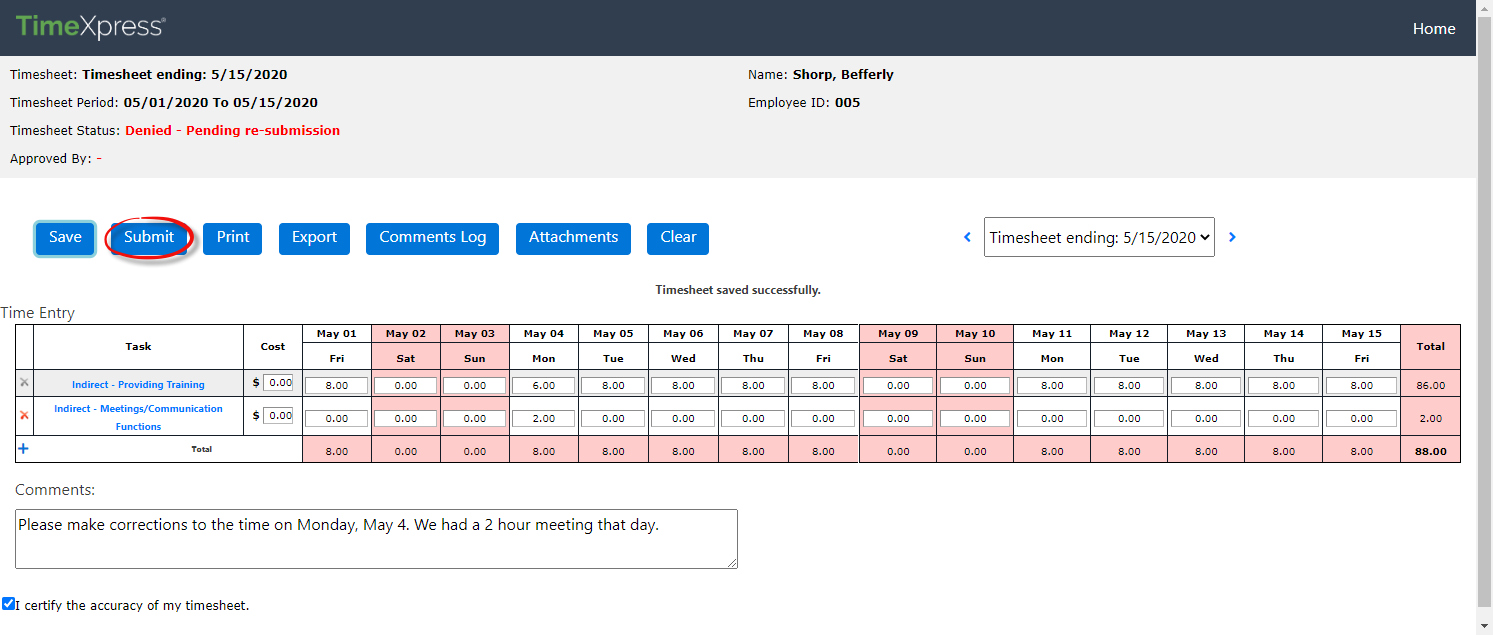Open the Attachments panel
Screen dimensions: 1493x635
(573, 238)
